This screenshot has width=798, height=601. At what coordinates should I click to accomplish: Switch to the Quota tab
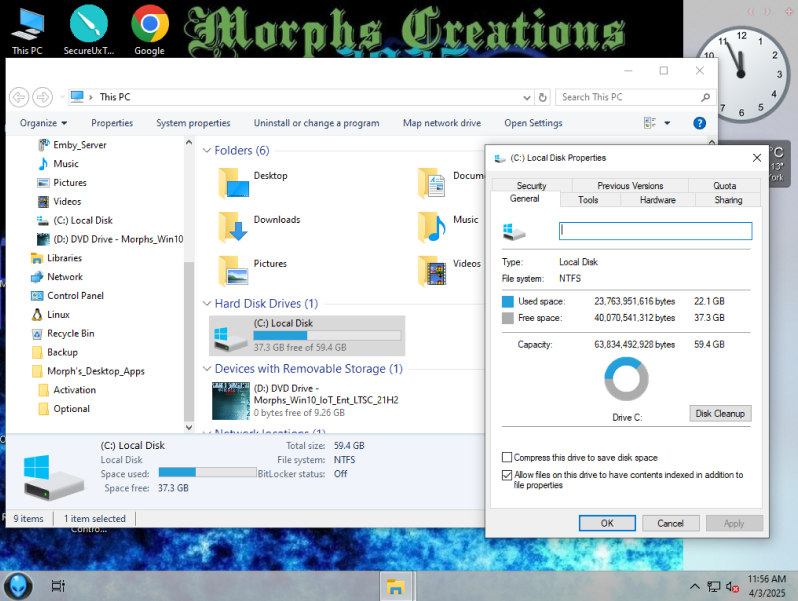[725, 186]
